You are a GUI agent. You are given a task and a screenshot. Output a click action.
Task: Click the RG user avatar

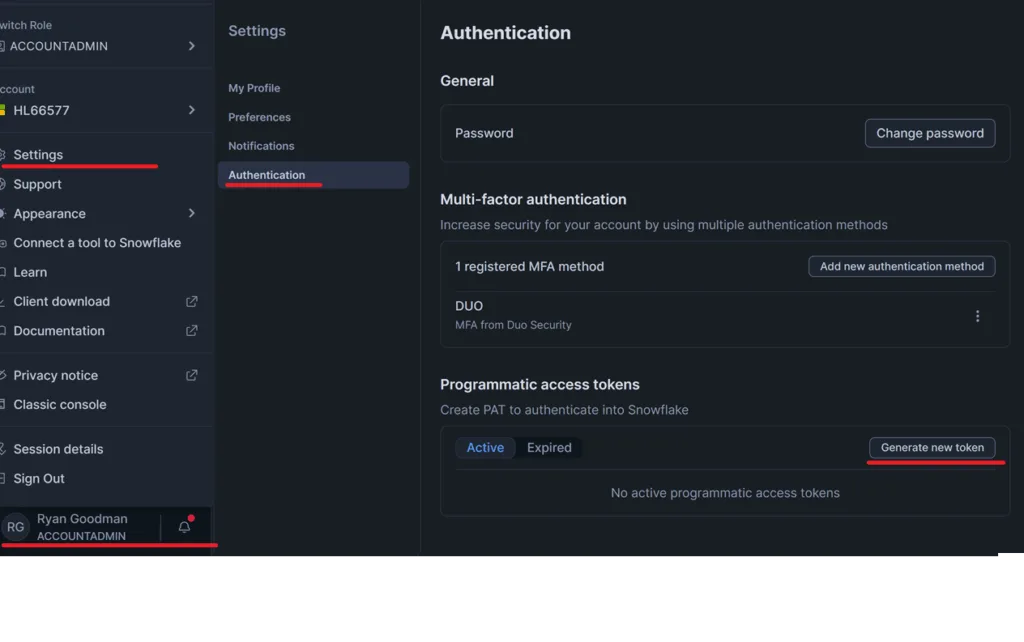coord(16,527)
